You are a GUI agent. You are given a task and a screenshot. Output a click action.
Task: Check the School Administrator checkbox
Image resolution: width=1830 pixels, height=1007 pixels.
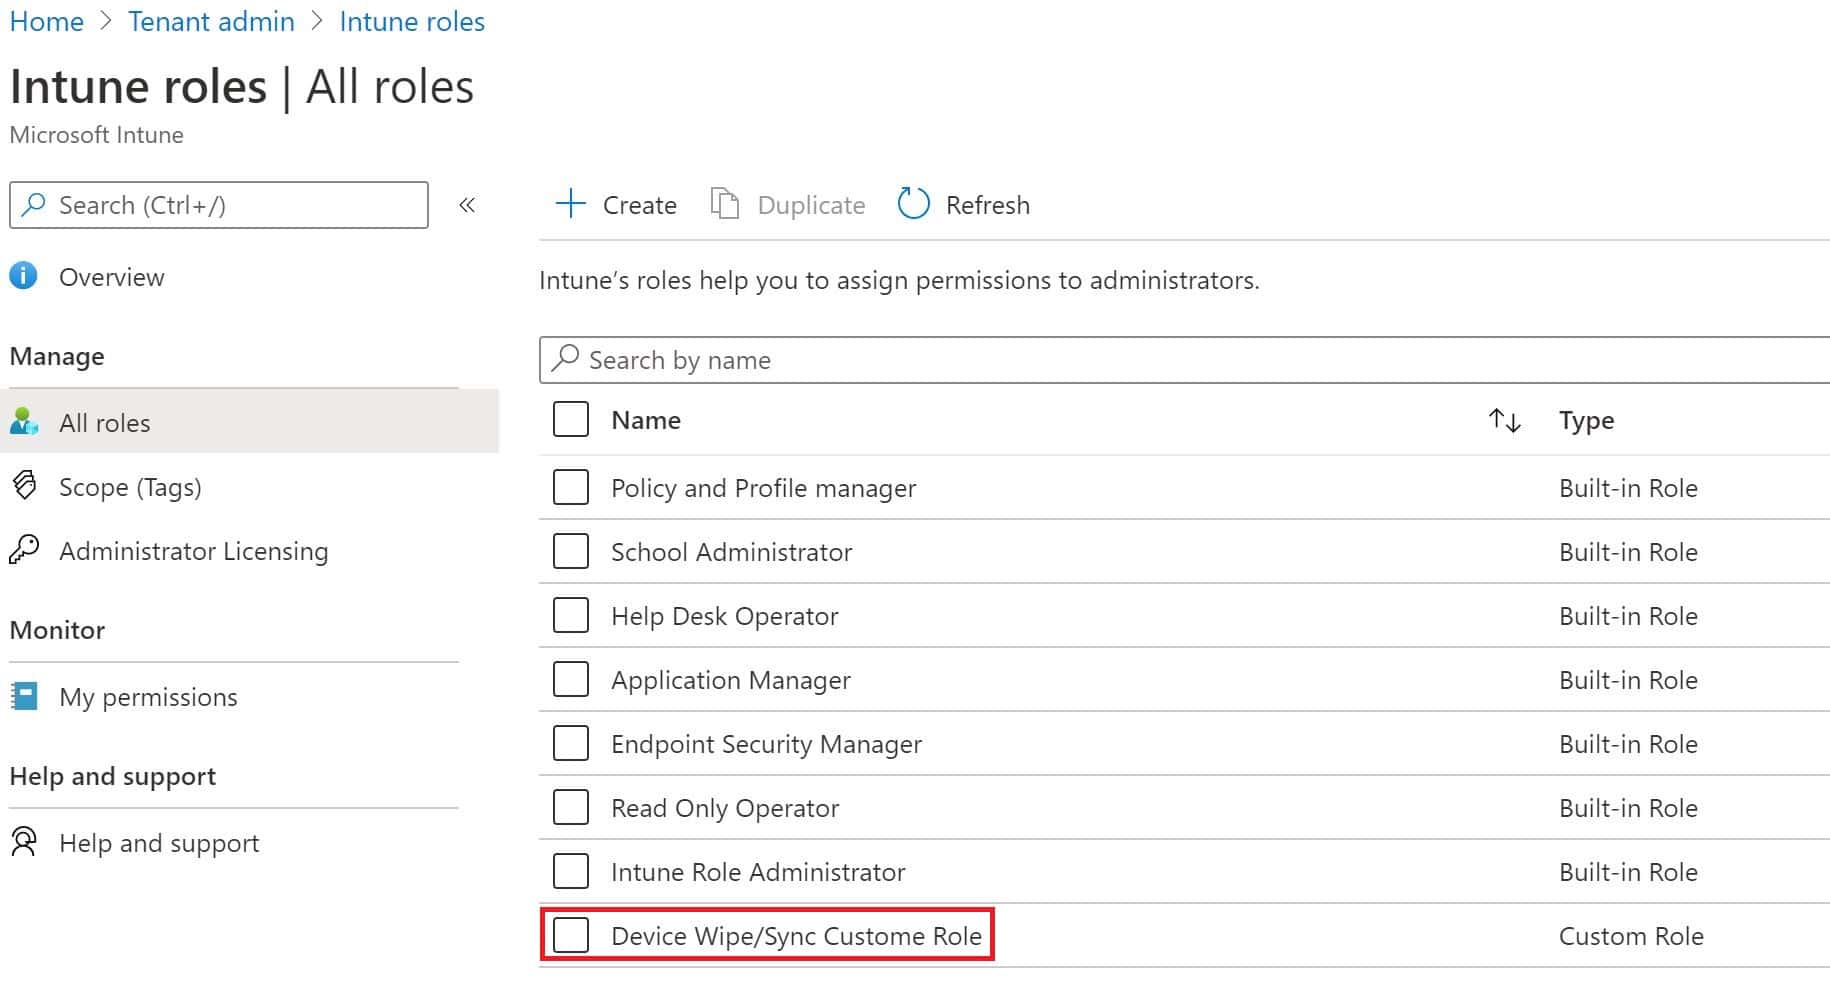point(570,551)
